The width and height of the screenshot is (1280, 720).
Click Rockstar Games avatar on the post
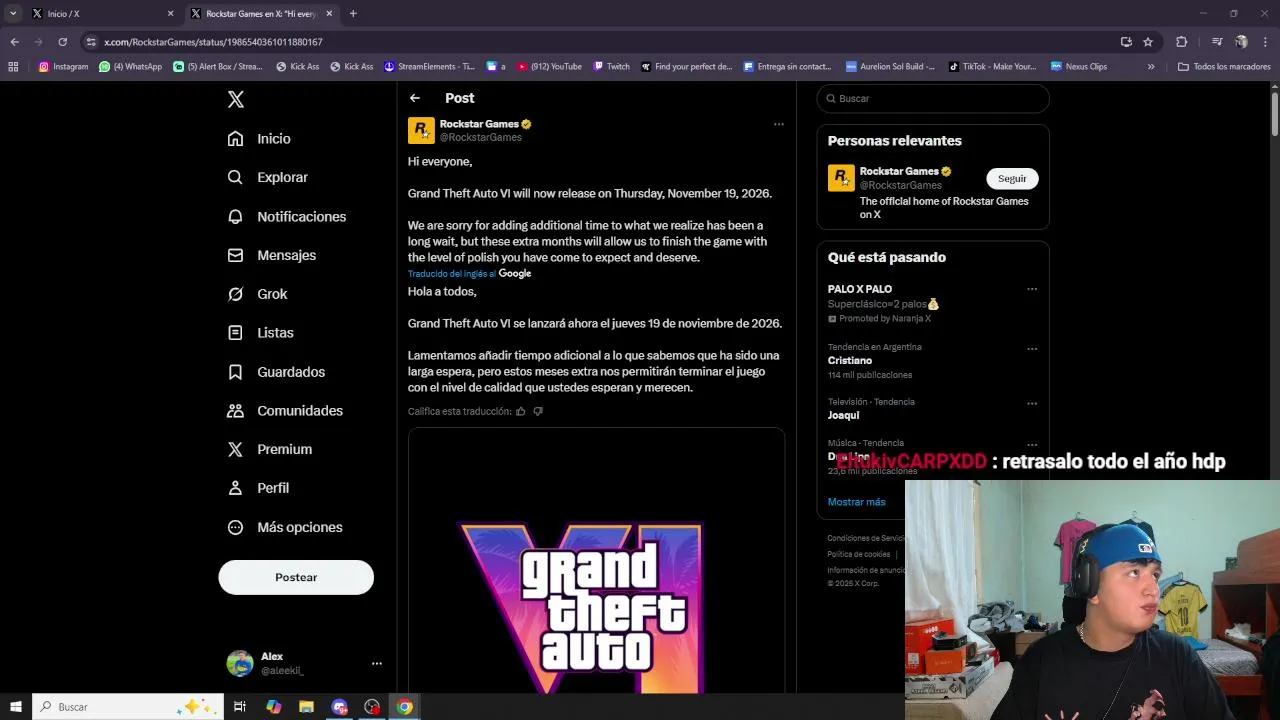(421, 130)
